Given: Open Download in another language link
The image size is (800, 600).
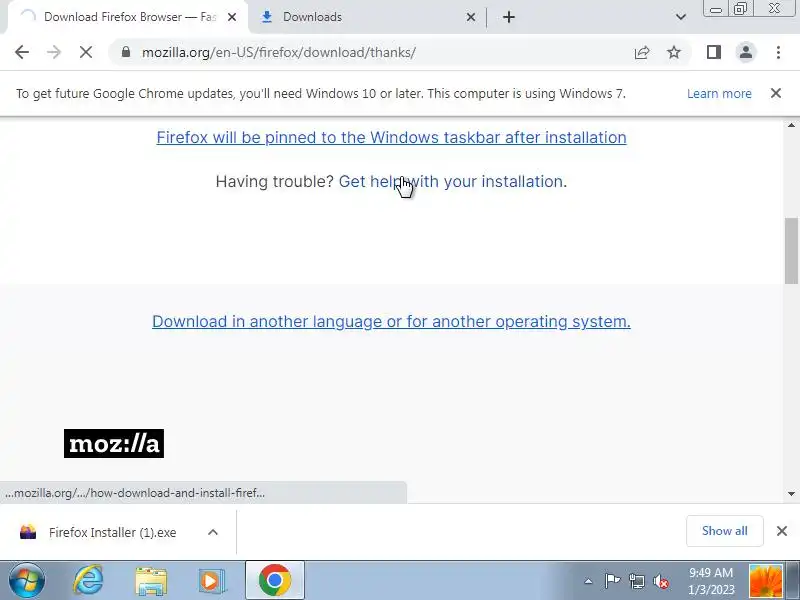Looking at the screenshot, I should tap(391, 321).
